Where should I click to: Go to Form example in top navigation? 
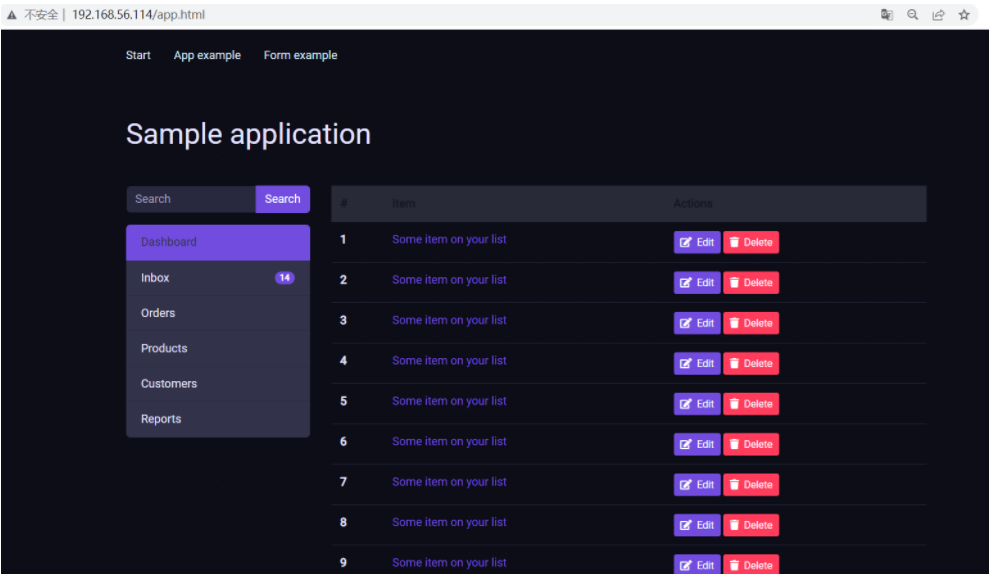[300, 56]
